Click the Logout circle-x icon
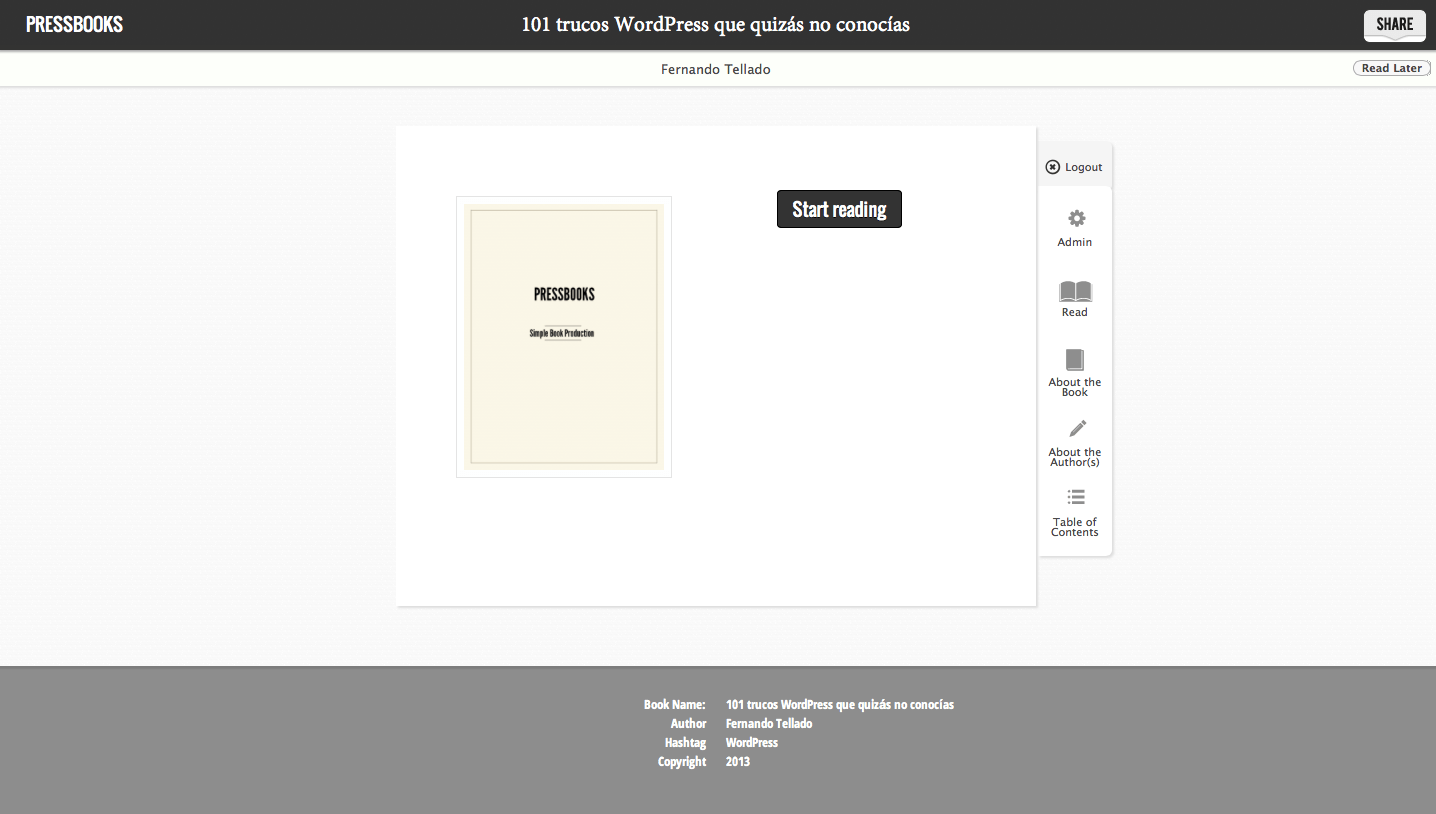1436x814 pixels. click(1052, 167)
